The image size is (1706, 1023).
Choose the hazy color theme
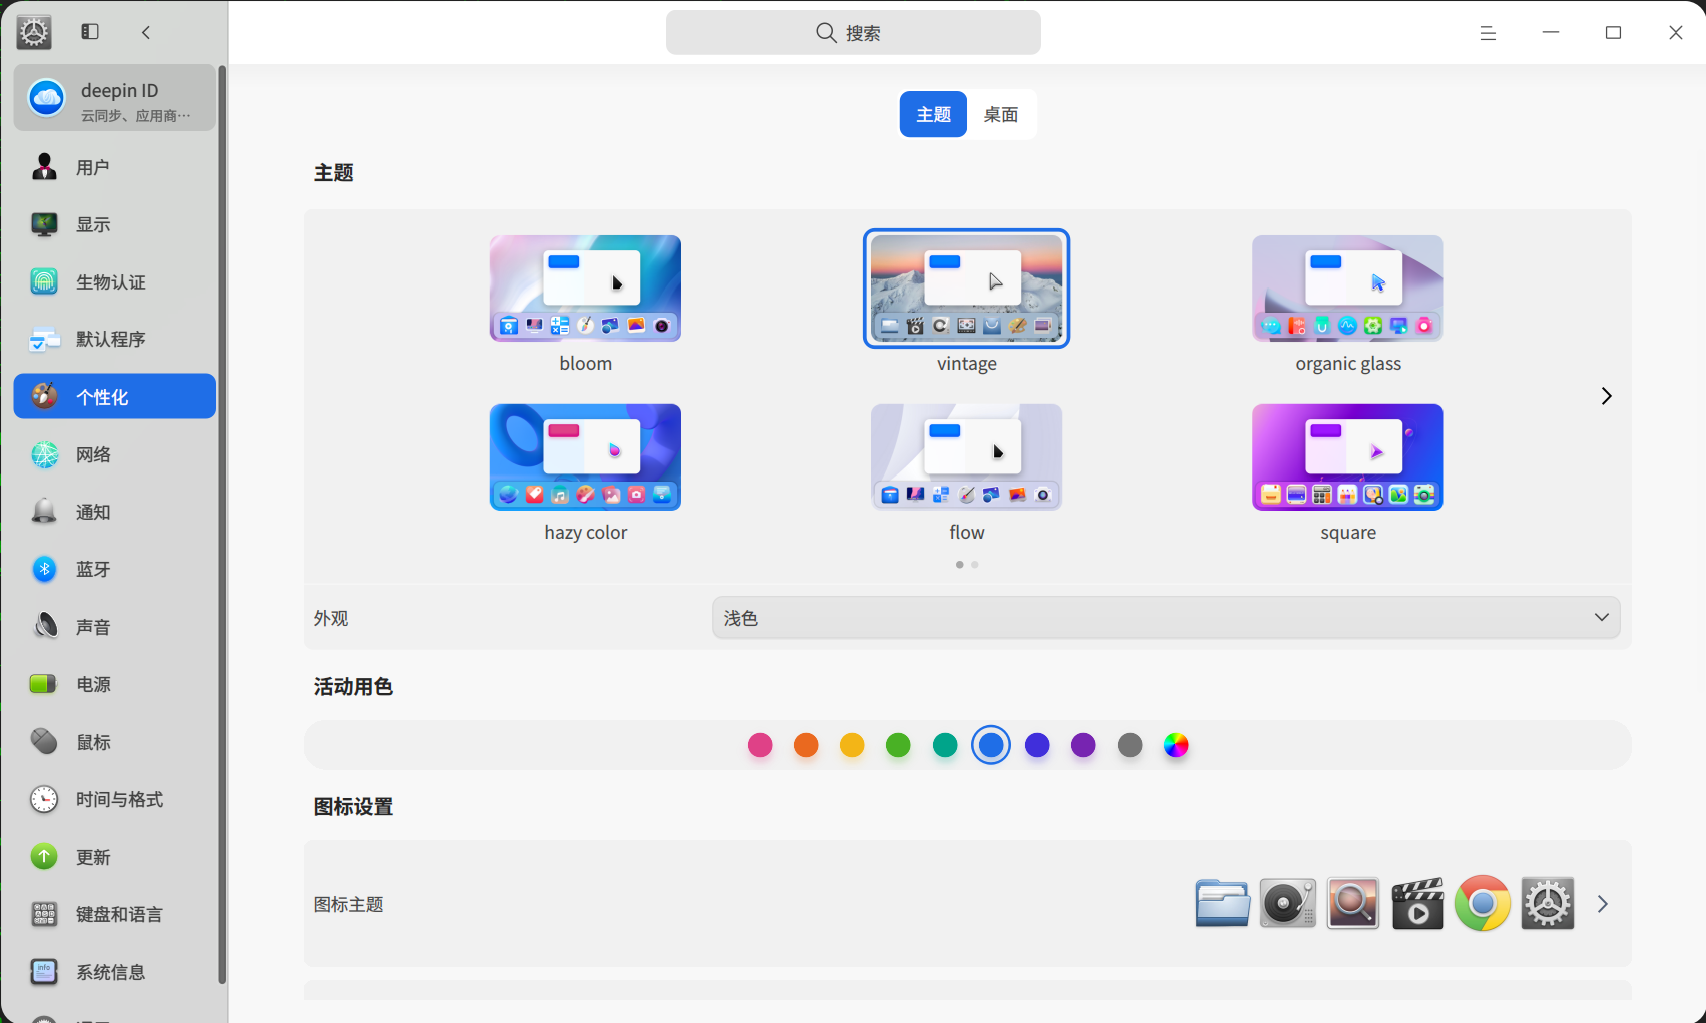[x=585, y=457]
